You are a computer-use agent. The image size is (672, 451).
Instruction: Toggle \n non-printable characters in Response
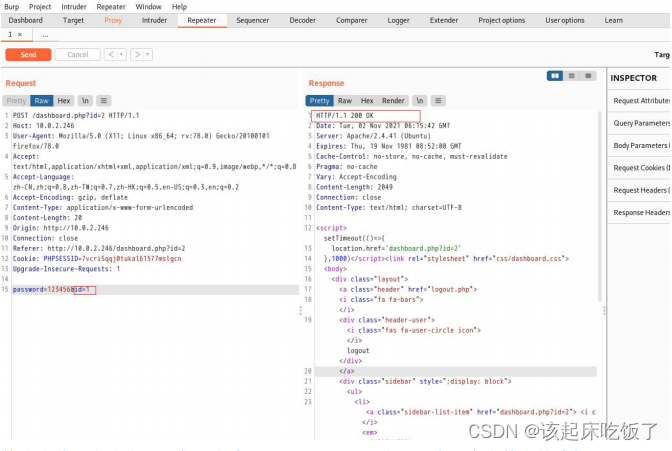pos(420,101)
